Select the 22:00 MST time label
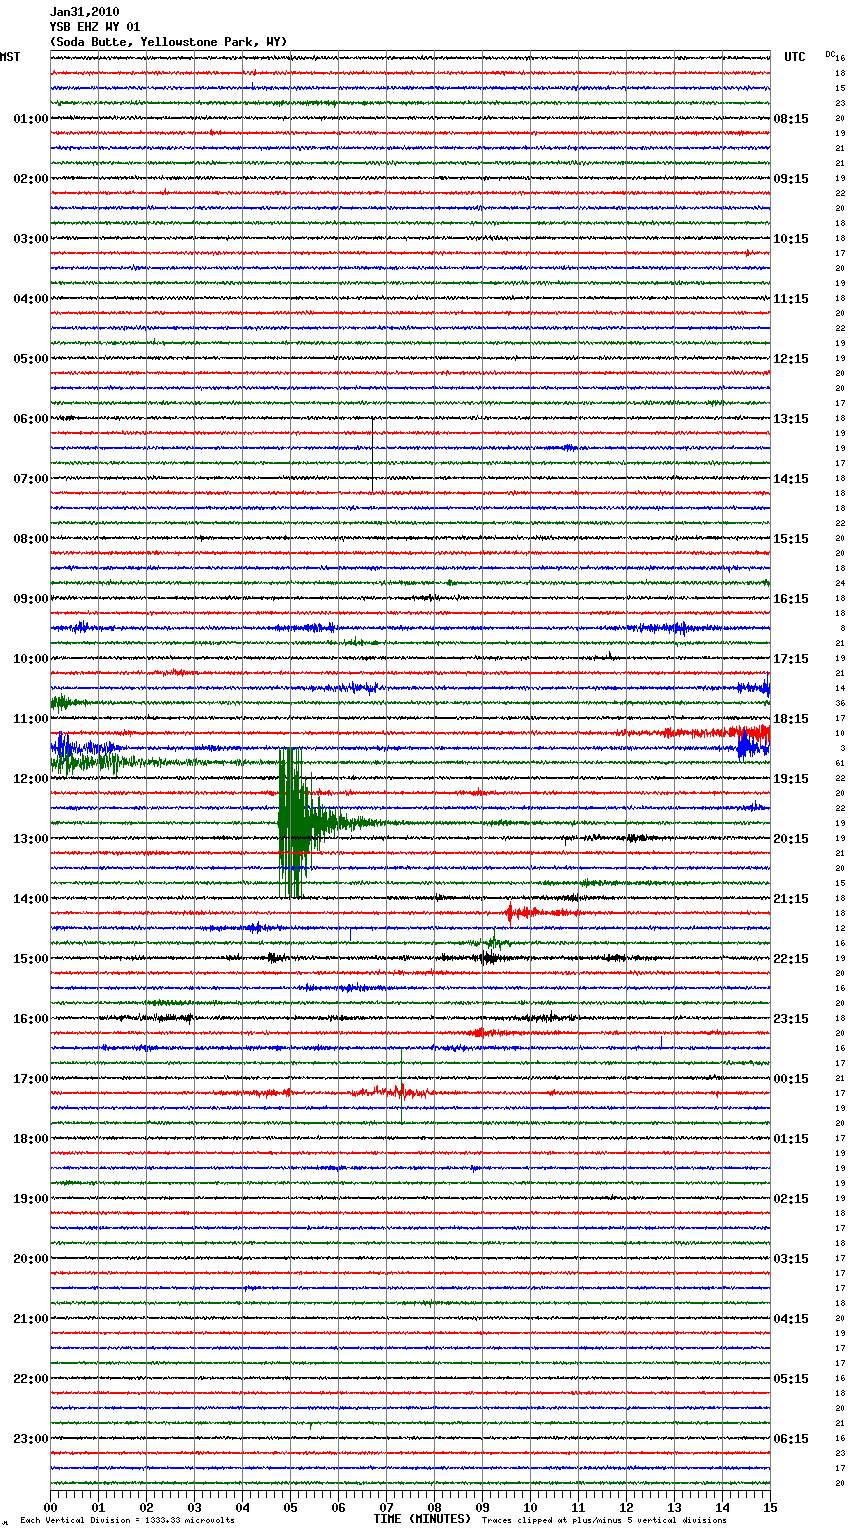The height and width of the screenshot is (1534, 850). point(31,1379)
